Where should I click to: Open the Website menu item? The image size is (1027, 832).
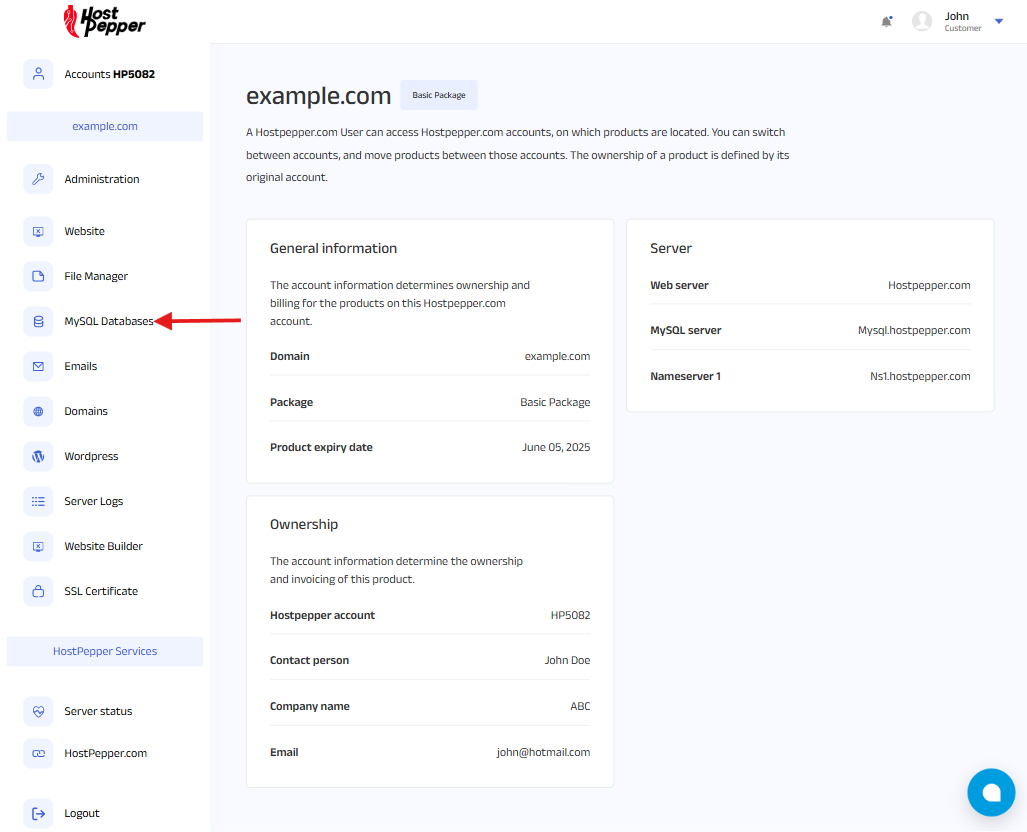[84, 231]
